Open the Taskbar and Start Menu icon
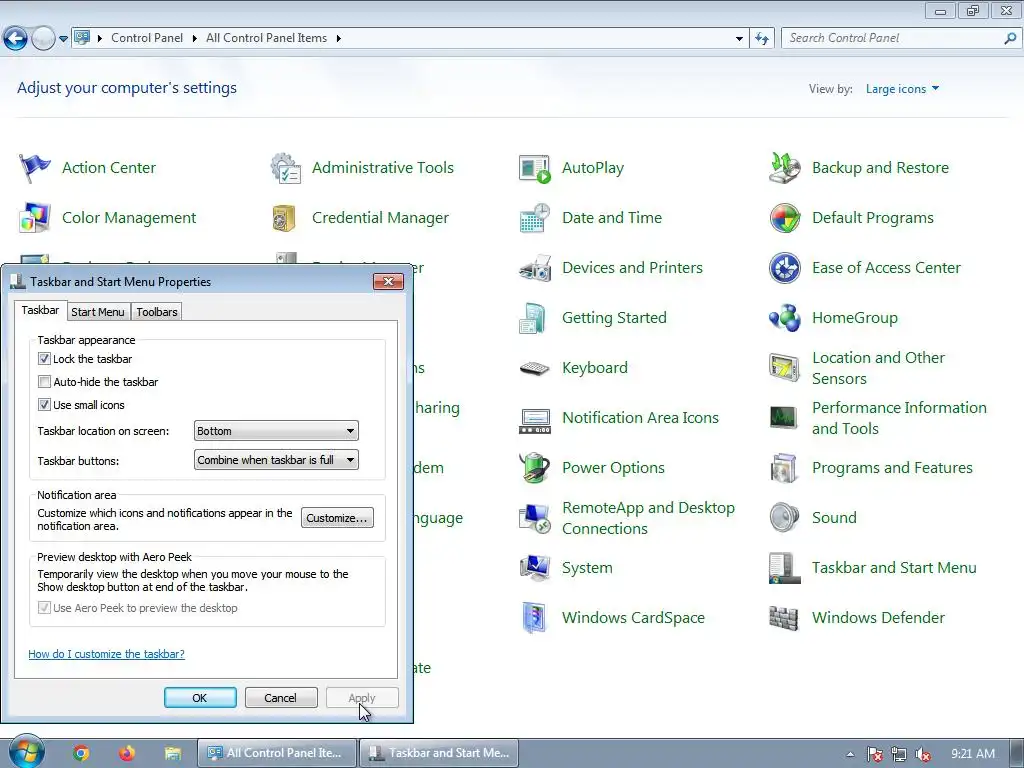The image size is (1024, 768). coord(784,568)
